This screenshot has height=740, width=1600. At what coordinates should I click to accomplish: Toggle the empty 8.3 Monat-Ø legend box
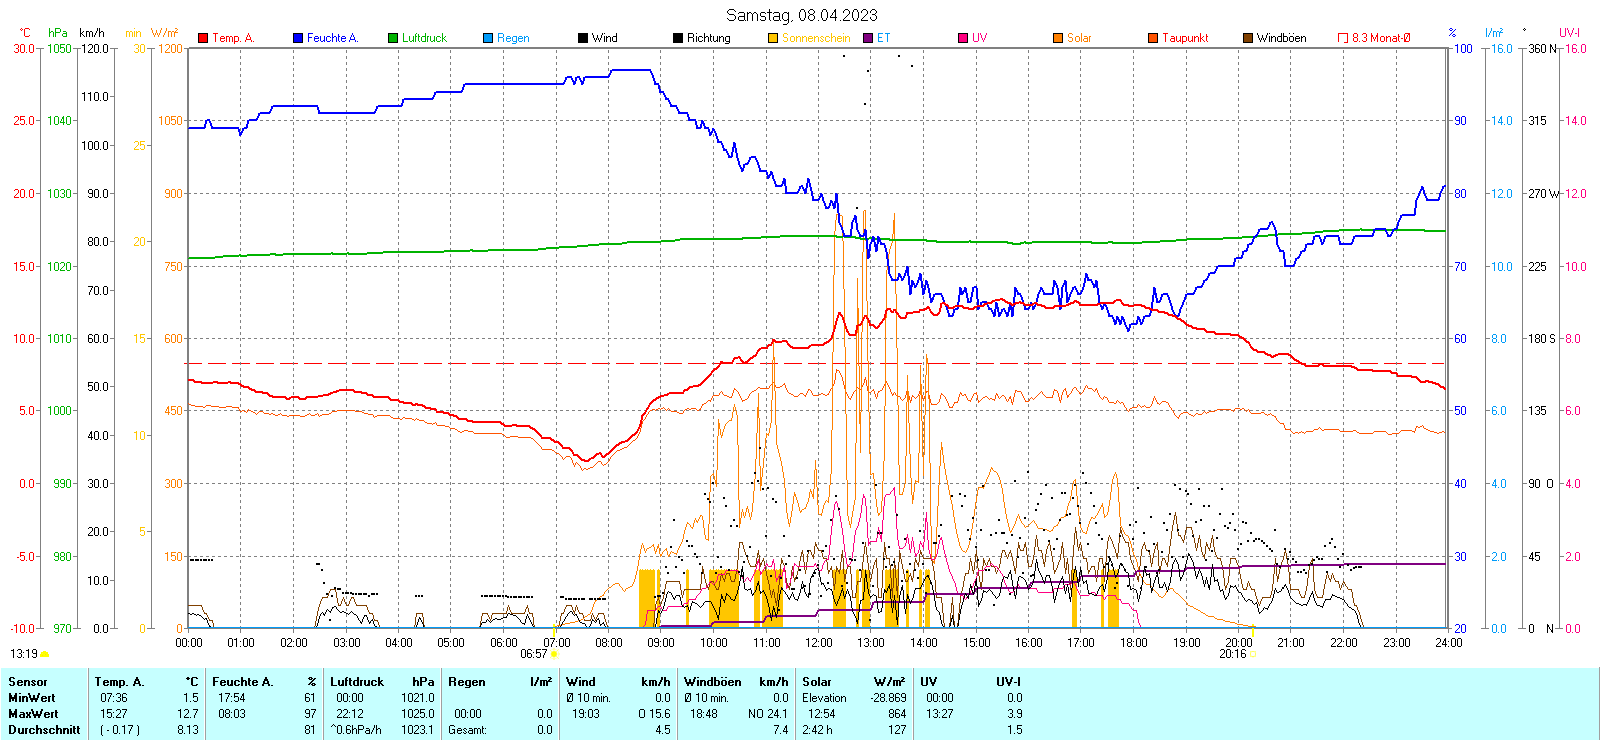(x=1343, y=38)
